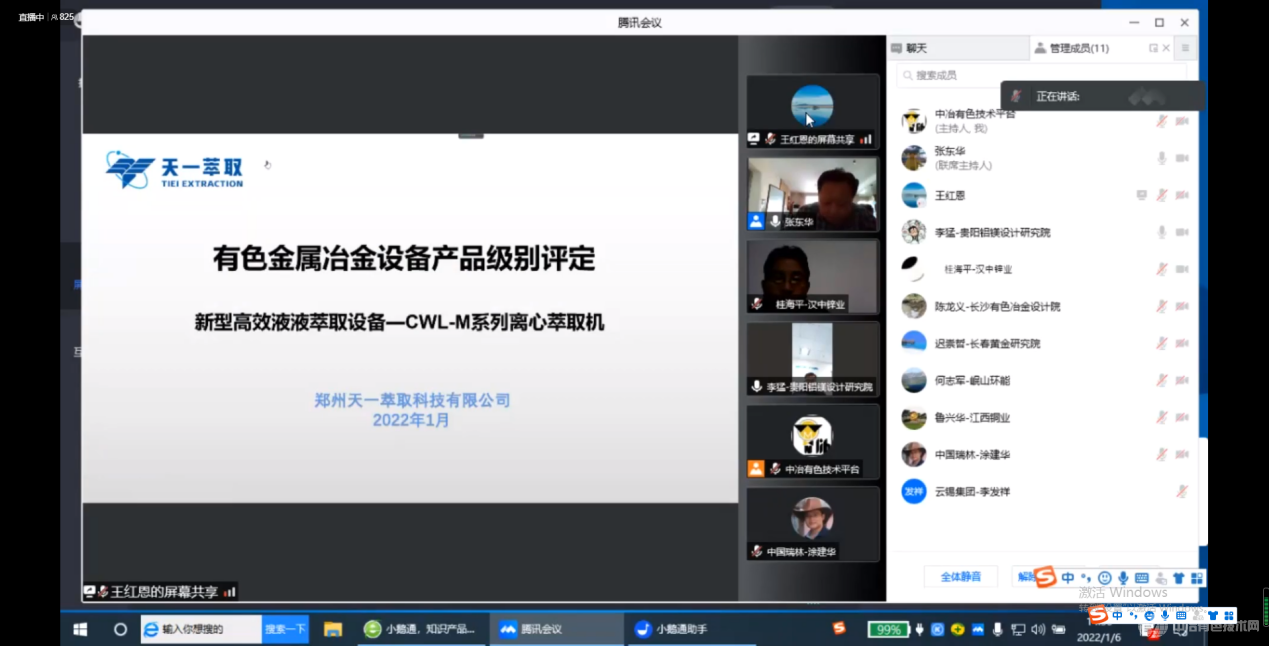Click the Sogou toolbar voice input microphone
Viewport: 1269px width, 646px height.
pyautogui.click(x=1123, y=578)
